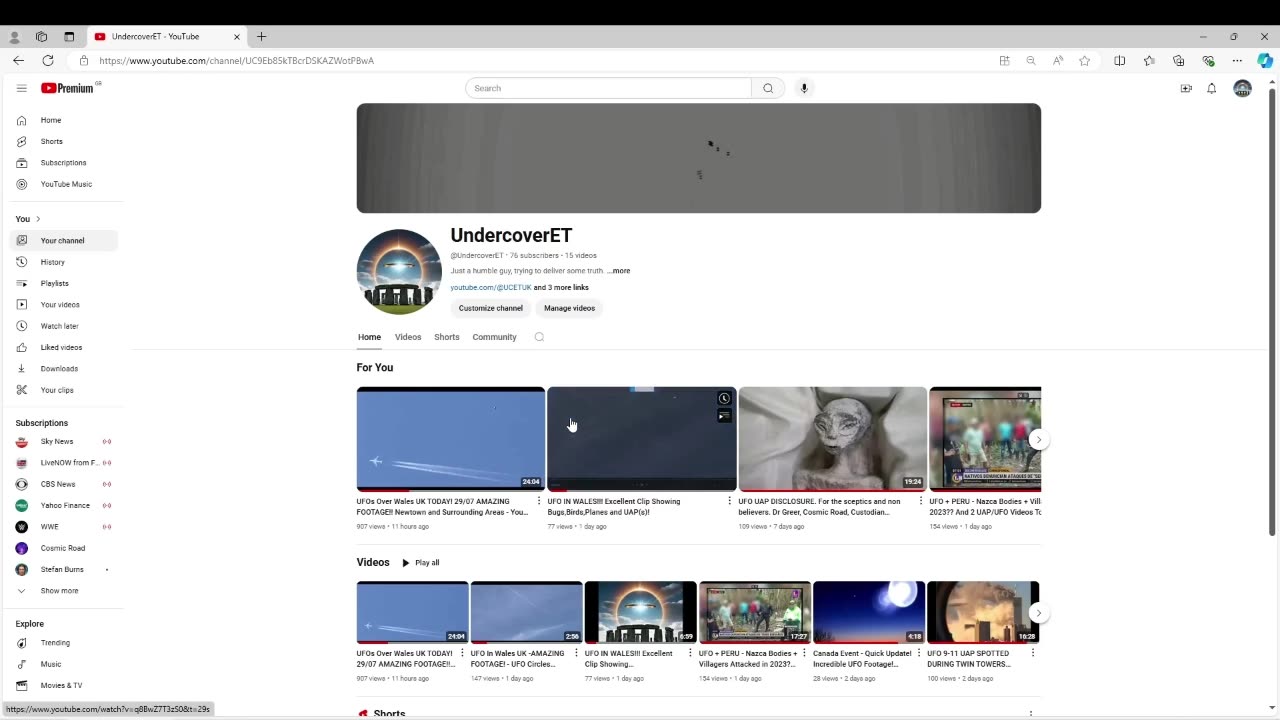This screenshot has height=720, width=1280.
Task: Switch to the channel Home tab
Action: pos(369,337)
